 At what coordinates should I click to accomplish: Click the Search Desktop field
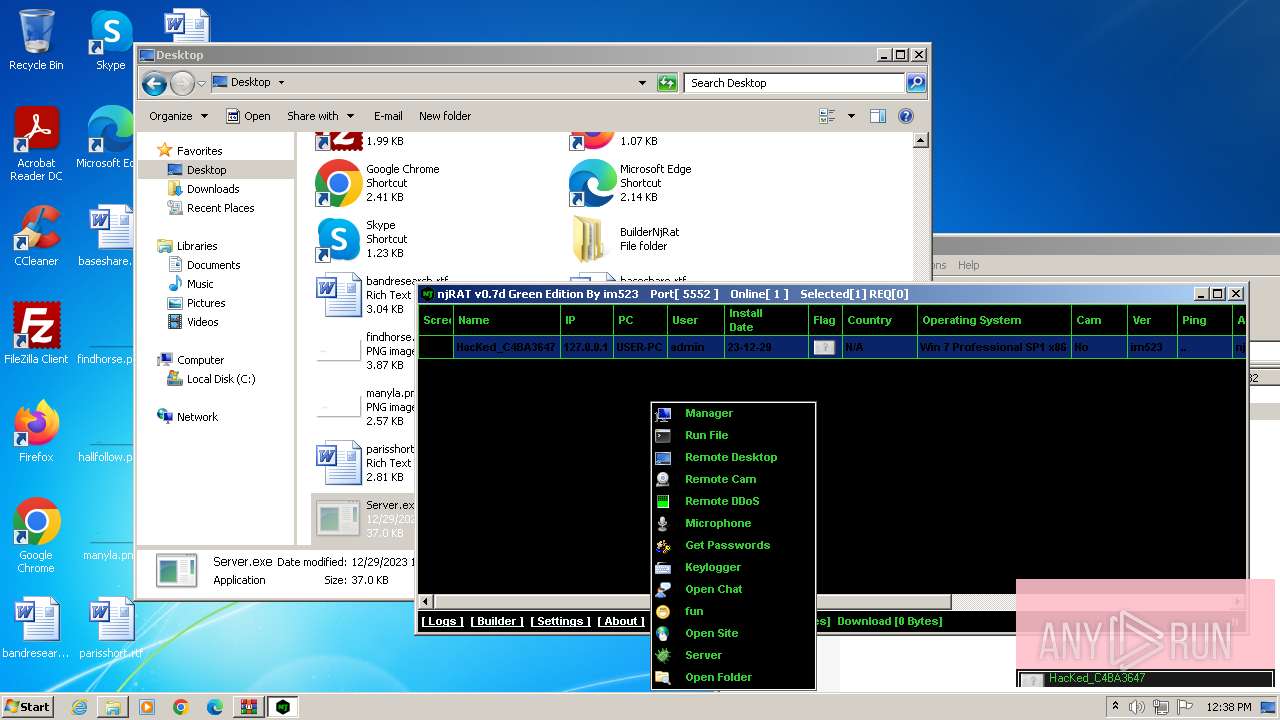click(x=795, y=83)
